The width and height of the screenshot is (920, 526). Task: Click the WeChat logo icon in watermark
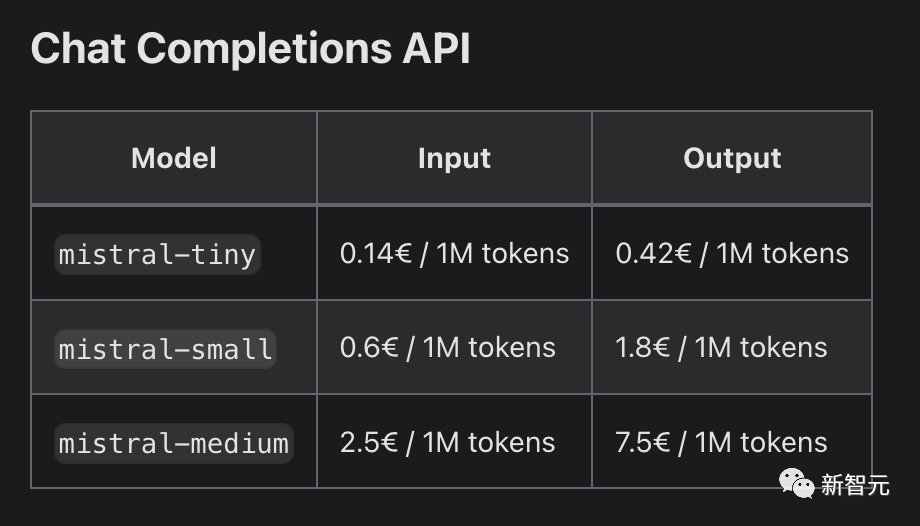(796, 484)
